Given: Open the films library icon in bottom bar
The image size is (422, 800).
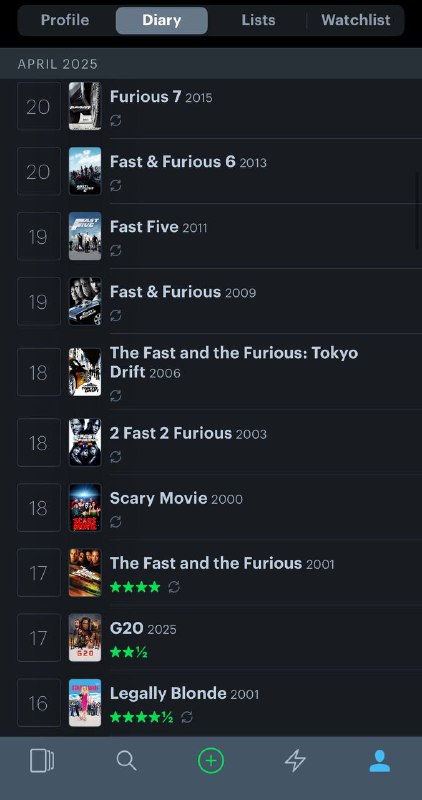Looking at the screenshot, I should click(x=42, y=761).
